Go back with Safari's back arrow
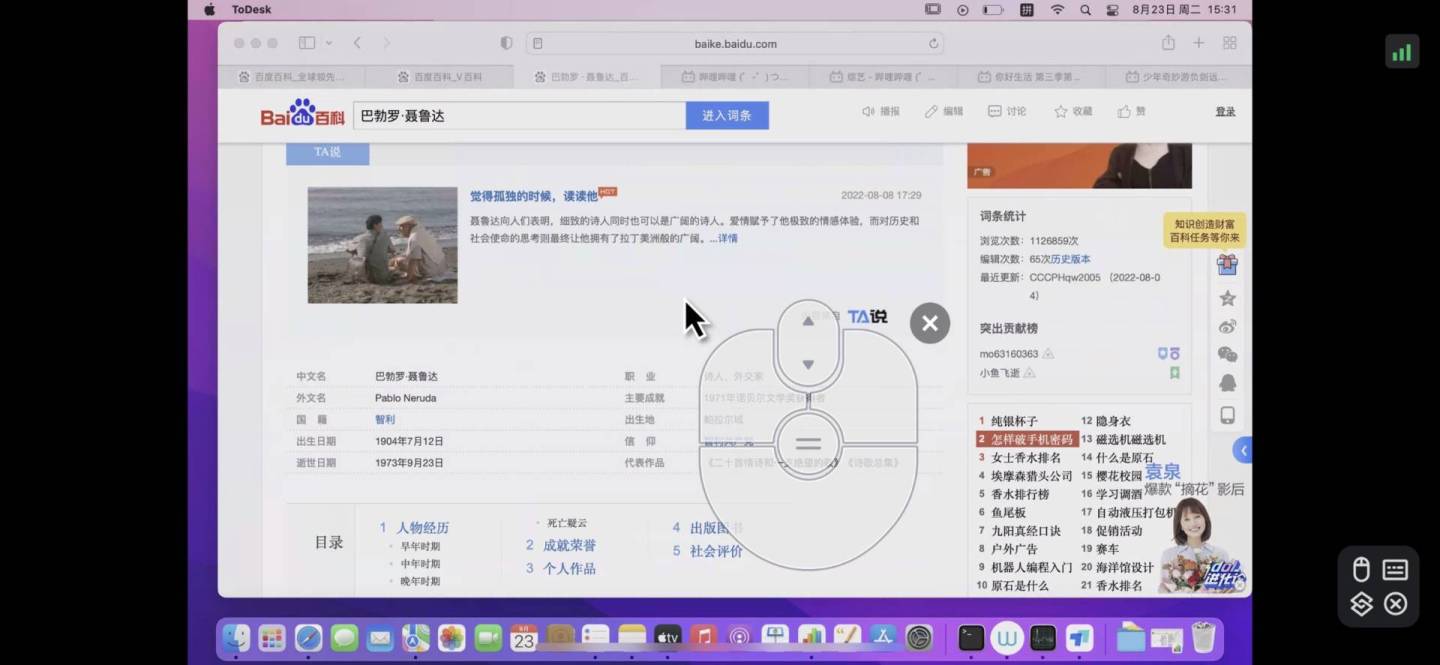This screenshot has height=665, width=1440. tap(357, 43)
